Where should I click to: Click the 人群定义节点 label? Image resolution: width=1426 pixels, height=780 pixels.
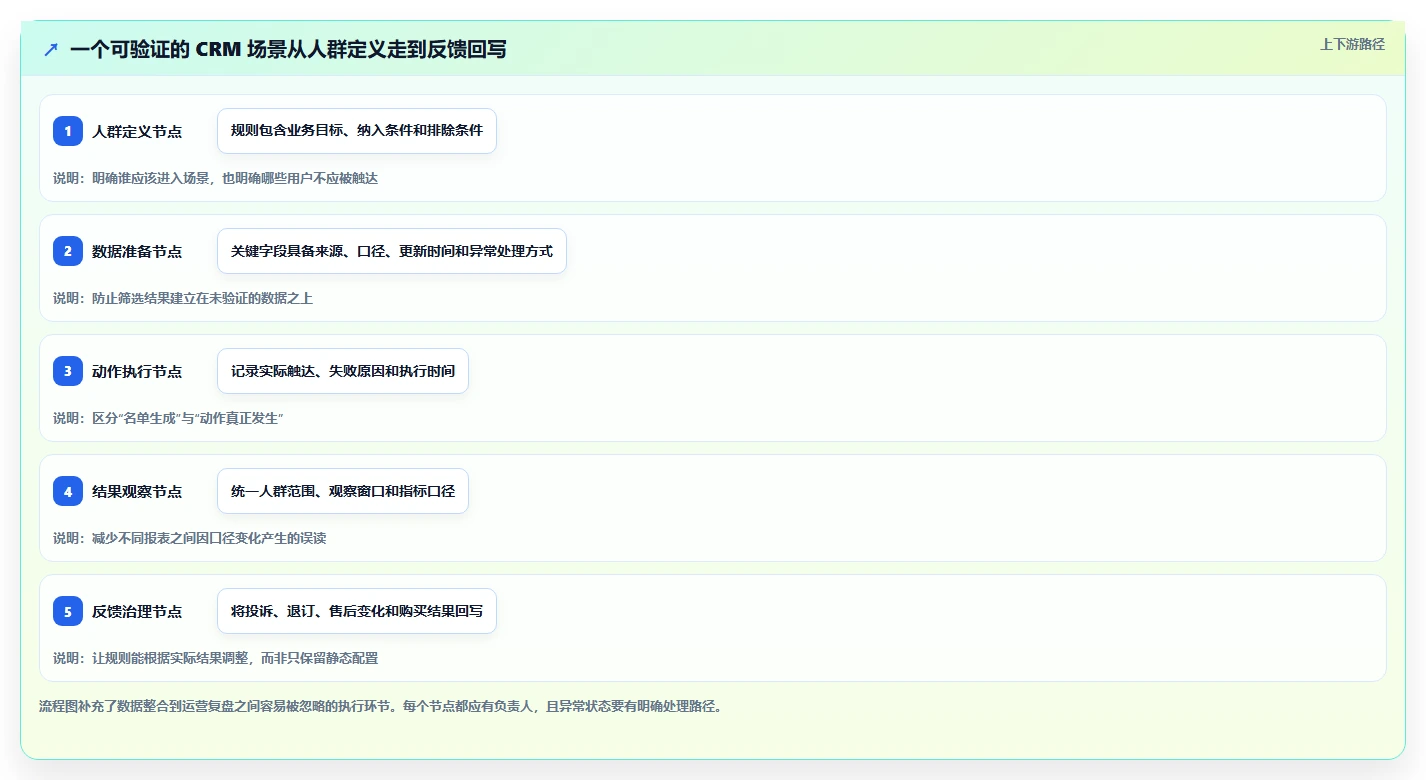[x=137, y=131]
